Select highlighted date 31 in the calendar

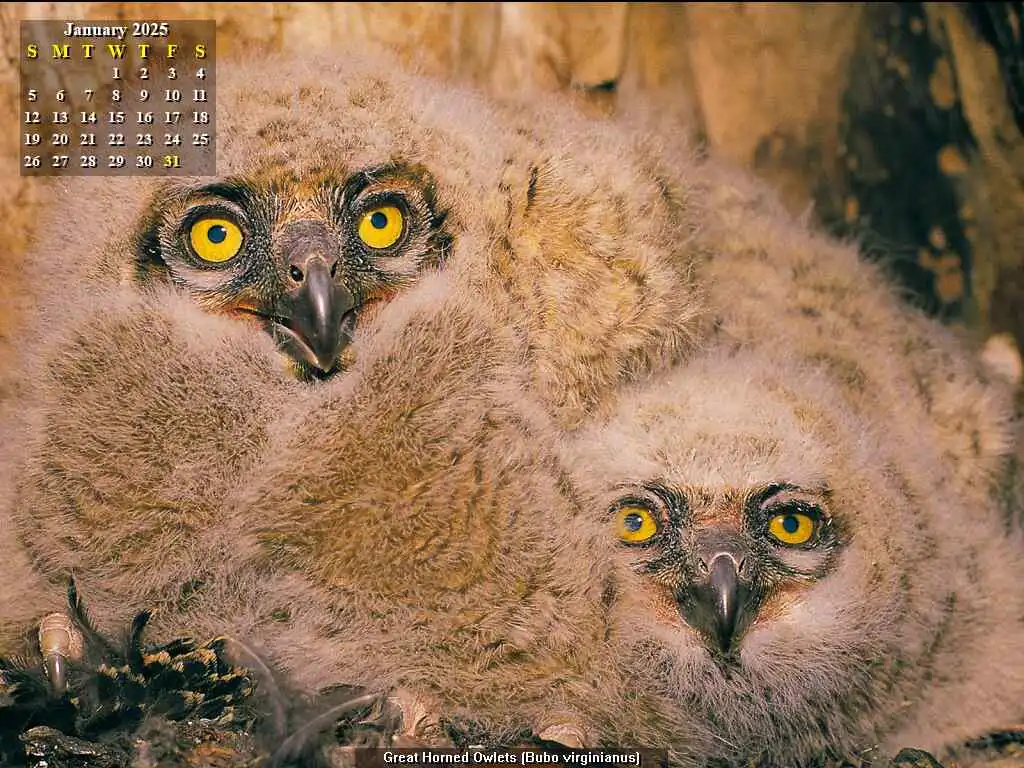(x=172, y=161)
